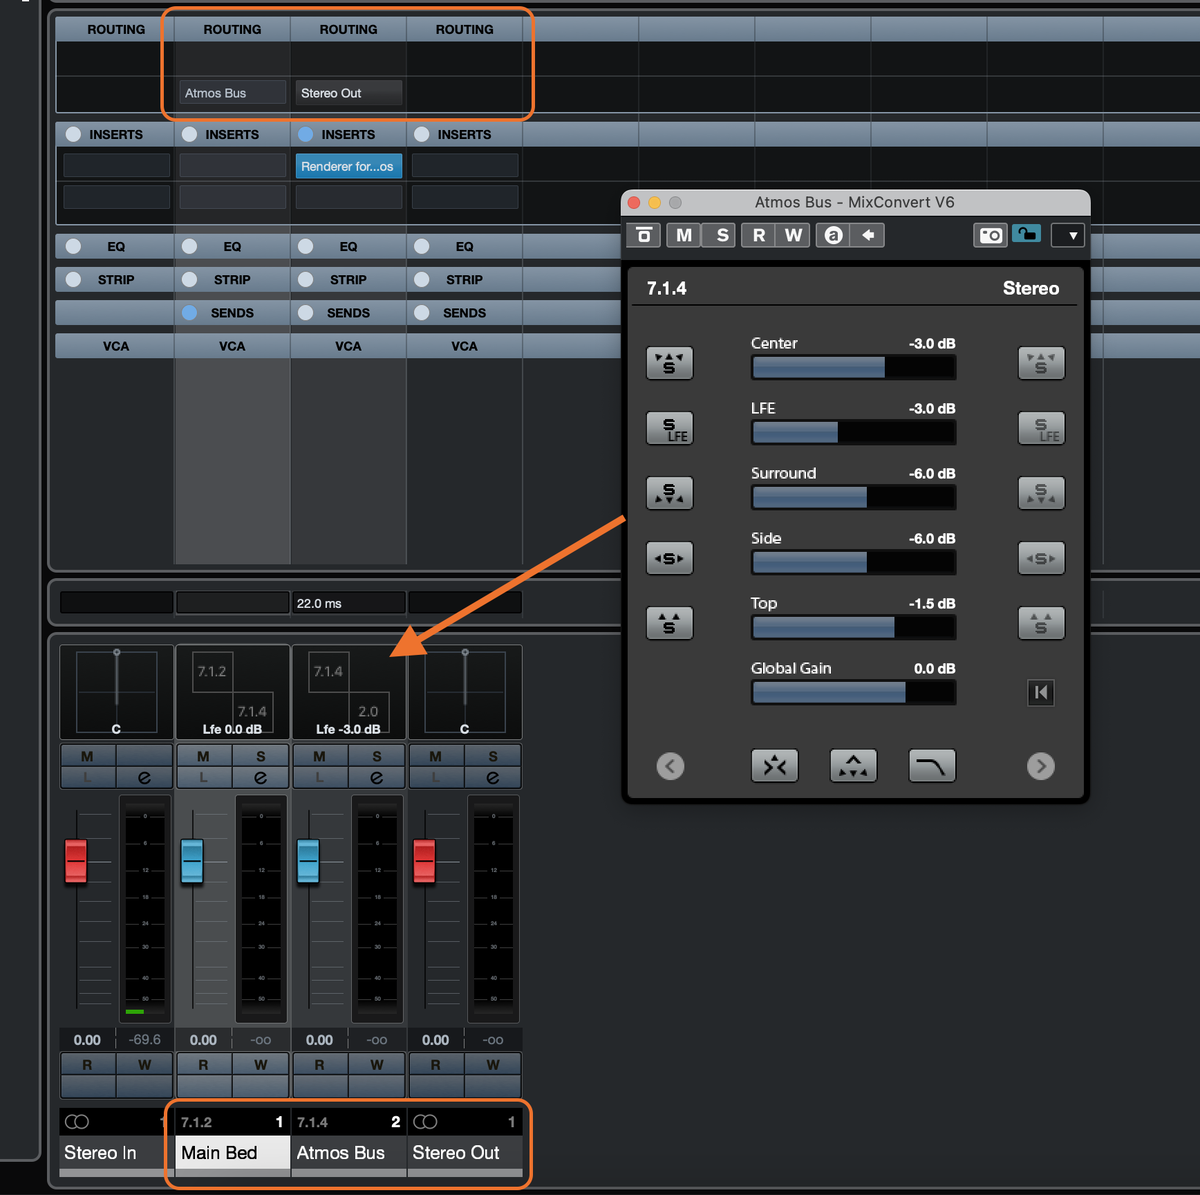Enable Read automation on Stereo In channel
This screenshot has width=1200, height=1195.
[87, 1065]
